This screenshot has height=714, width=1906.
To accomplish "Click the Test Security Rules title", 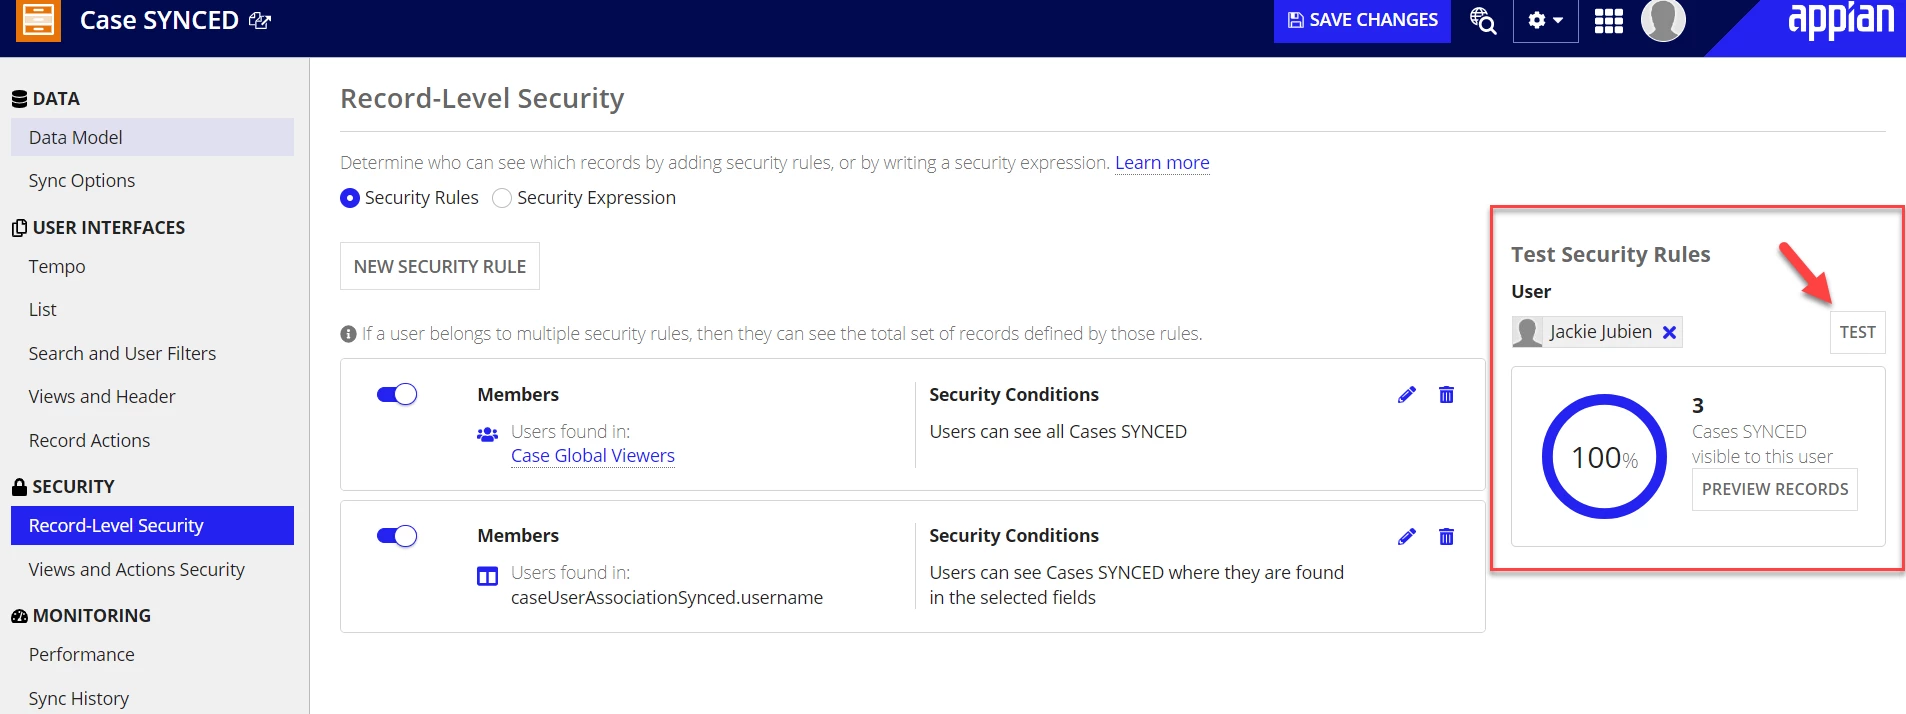I will point(1610,254).
